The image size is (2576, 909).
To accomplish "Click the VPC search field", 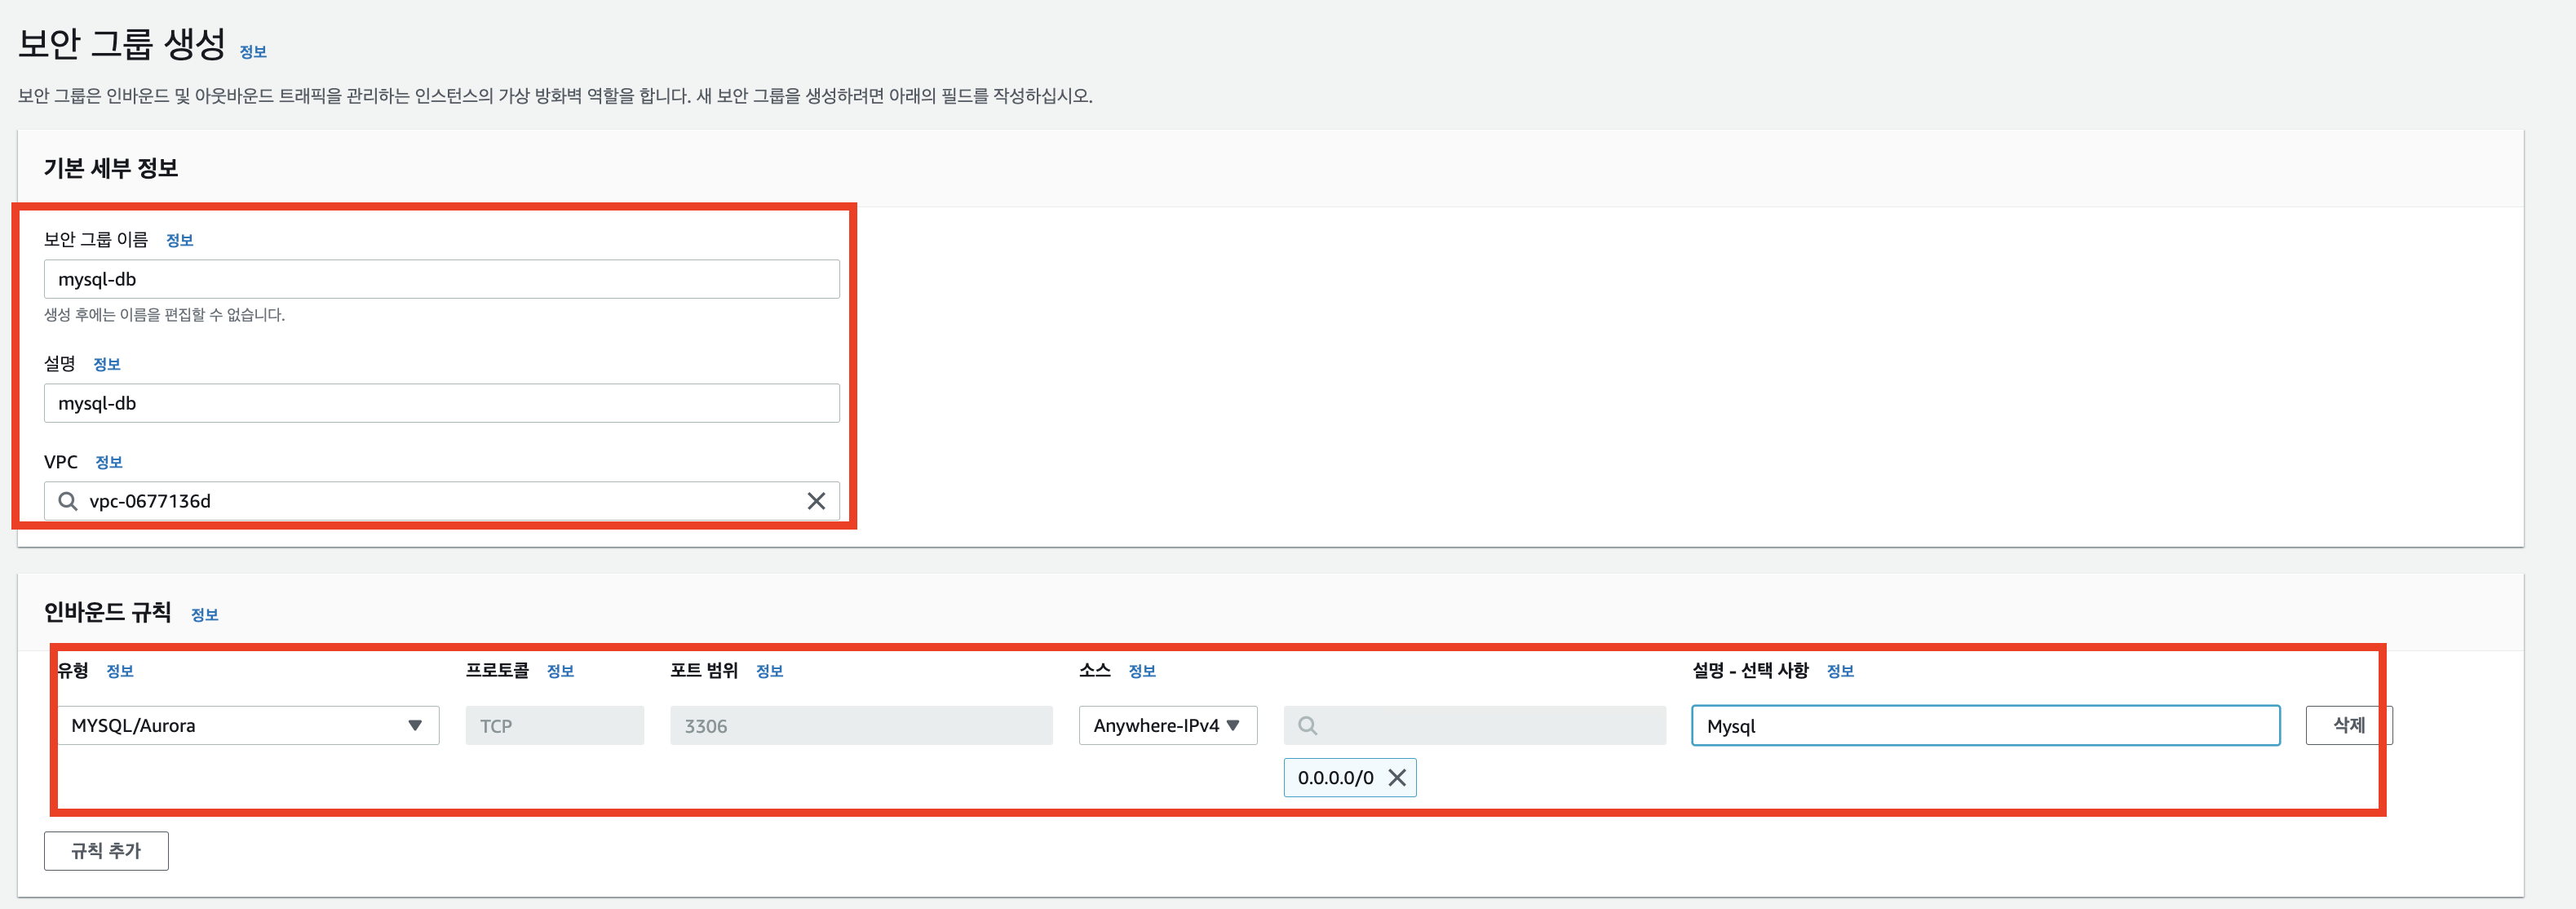I will pyautogui.click(x=440, y=501).
